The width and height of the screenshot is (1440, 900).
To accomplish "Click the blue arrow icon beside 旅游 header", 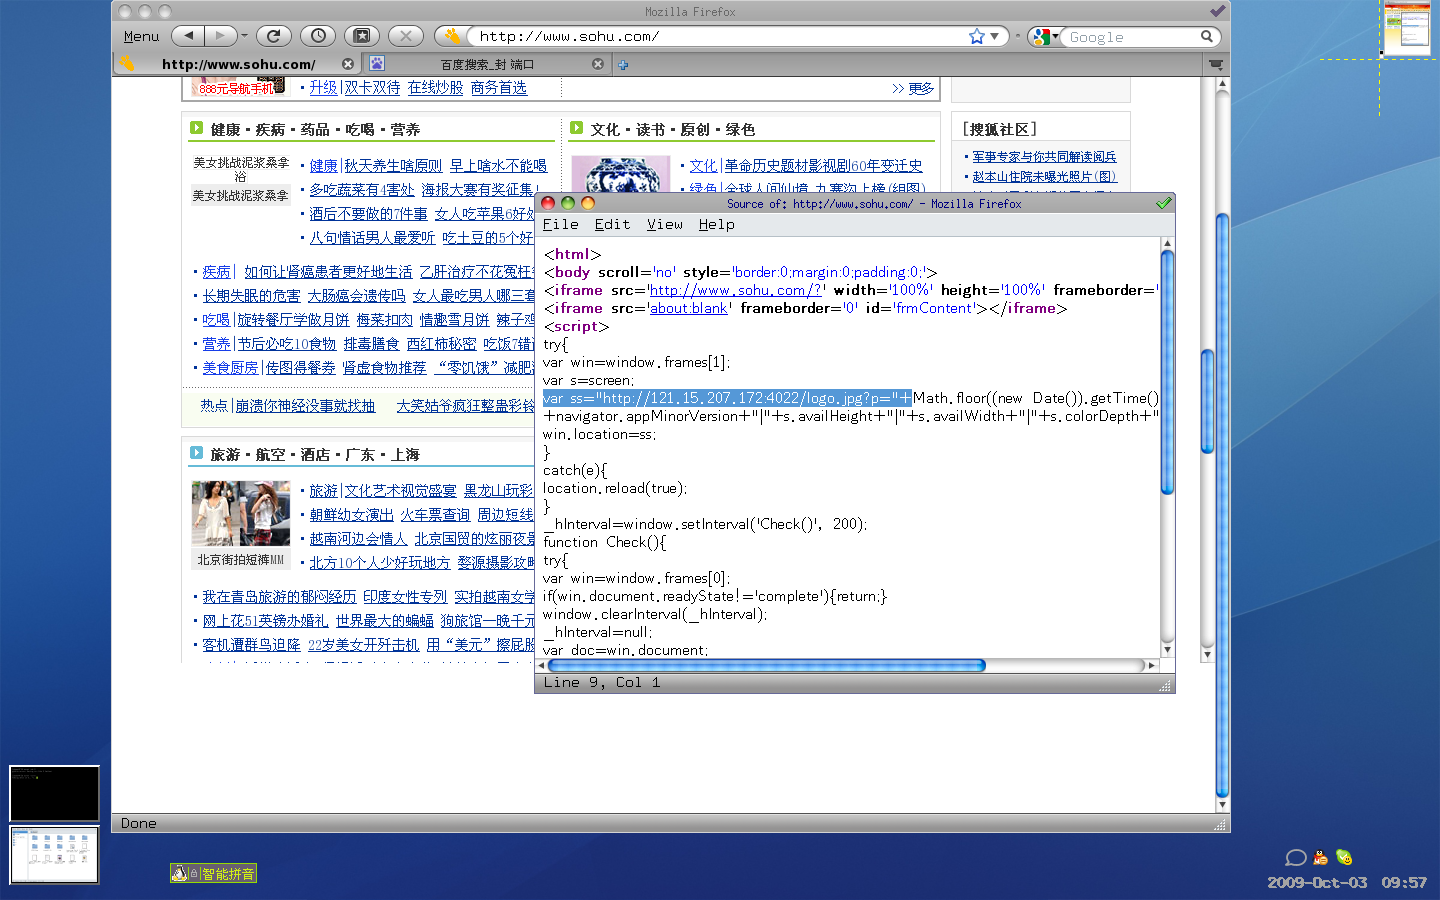I will pyautogui.click(x=196, y=453).
